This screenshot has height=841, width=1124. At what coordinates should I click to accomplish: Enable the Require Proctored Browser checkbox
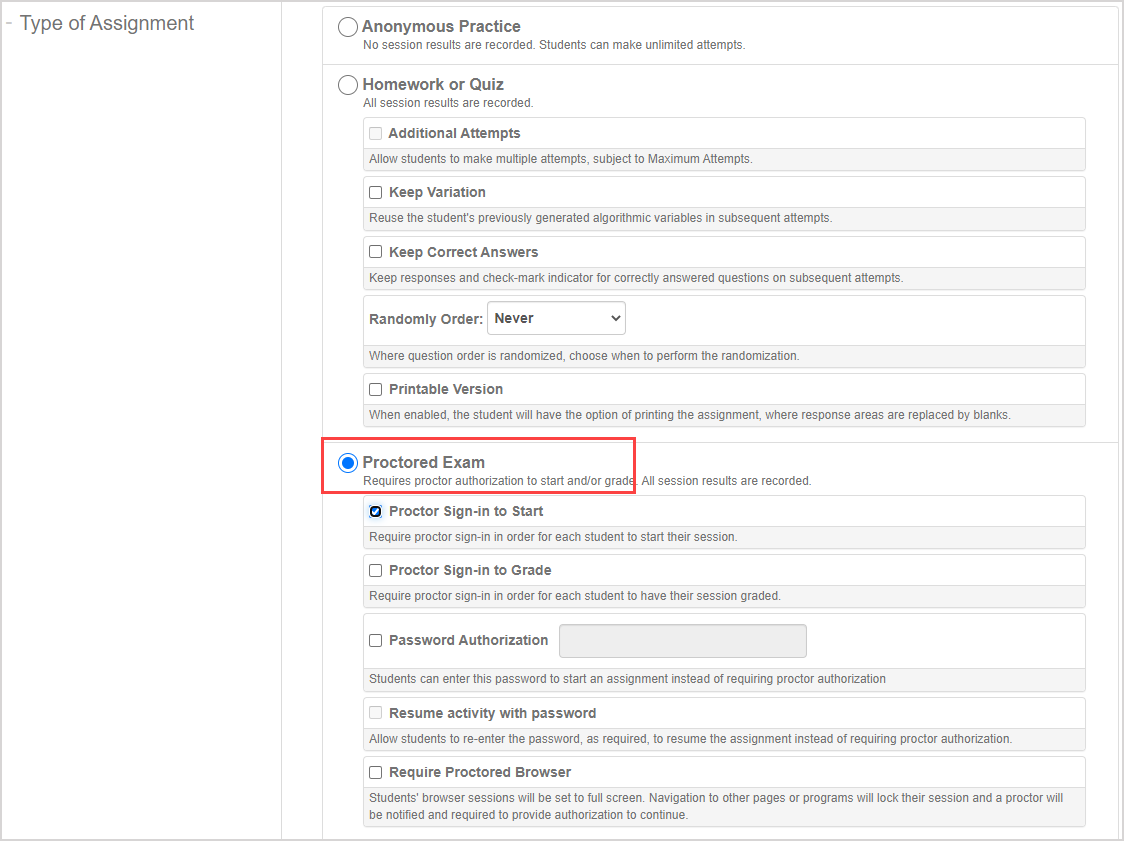coord(376,772)
